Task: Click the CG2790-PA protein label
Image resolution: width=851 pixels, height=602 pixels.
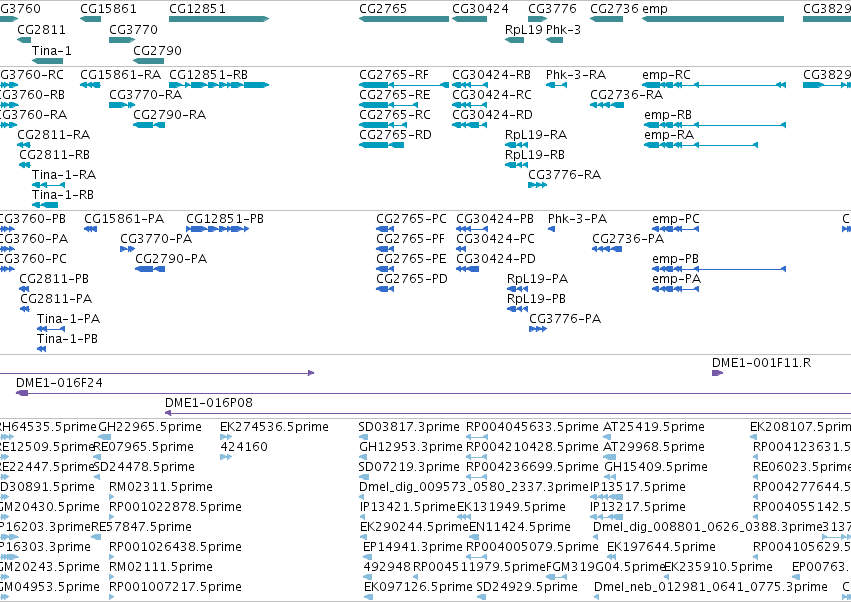Action: (x=171, y=259)
